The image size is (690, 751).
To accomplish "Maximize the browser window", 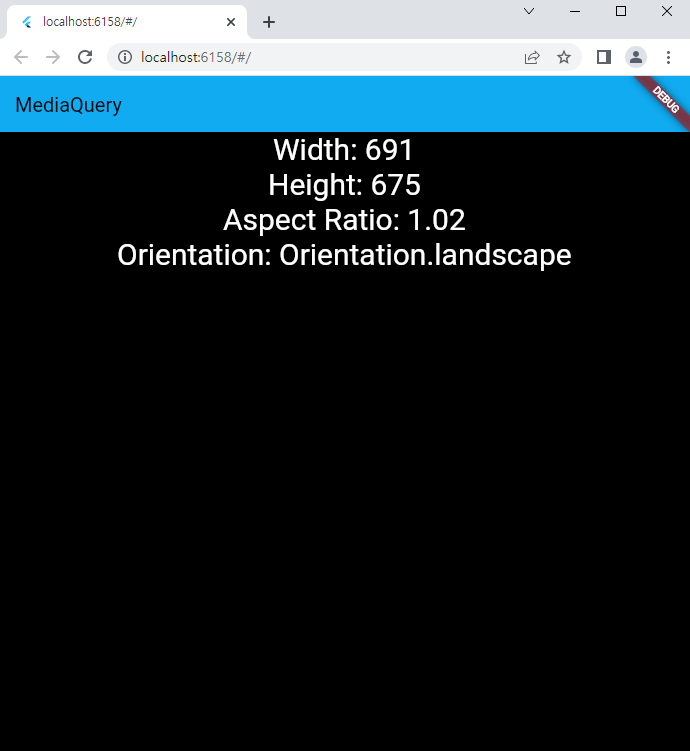I will (x=621, y=11).
